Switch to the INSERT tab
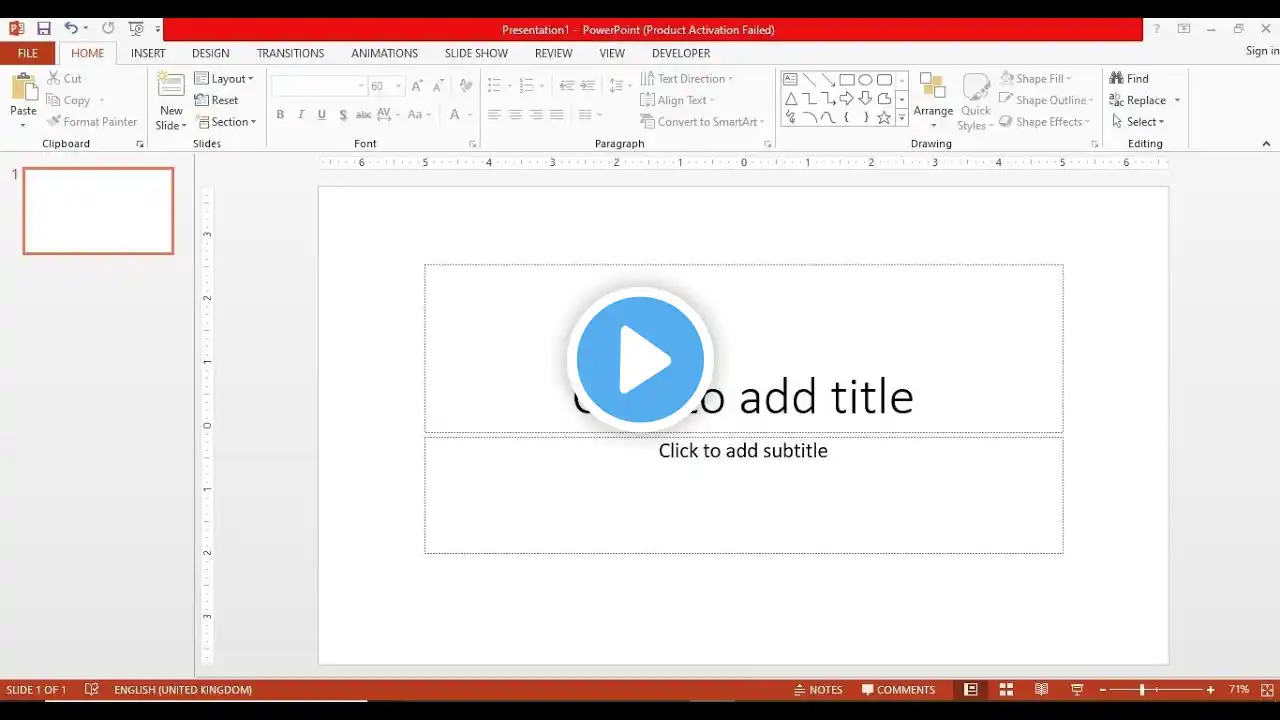This screenshot has height=720, width=1280. pyautogui.click(x=148, y=53)
